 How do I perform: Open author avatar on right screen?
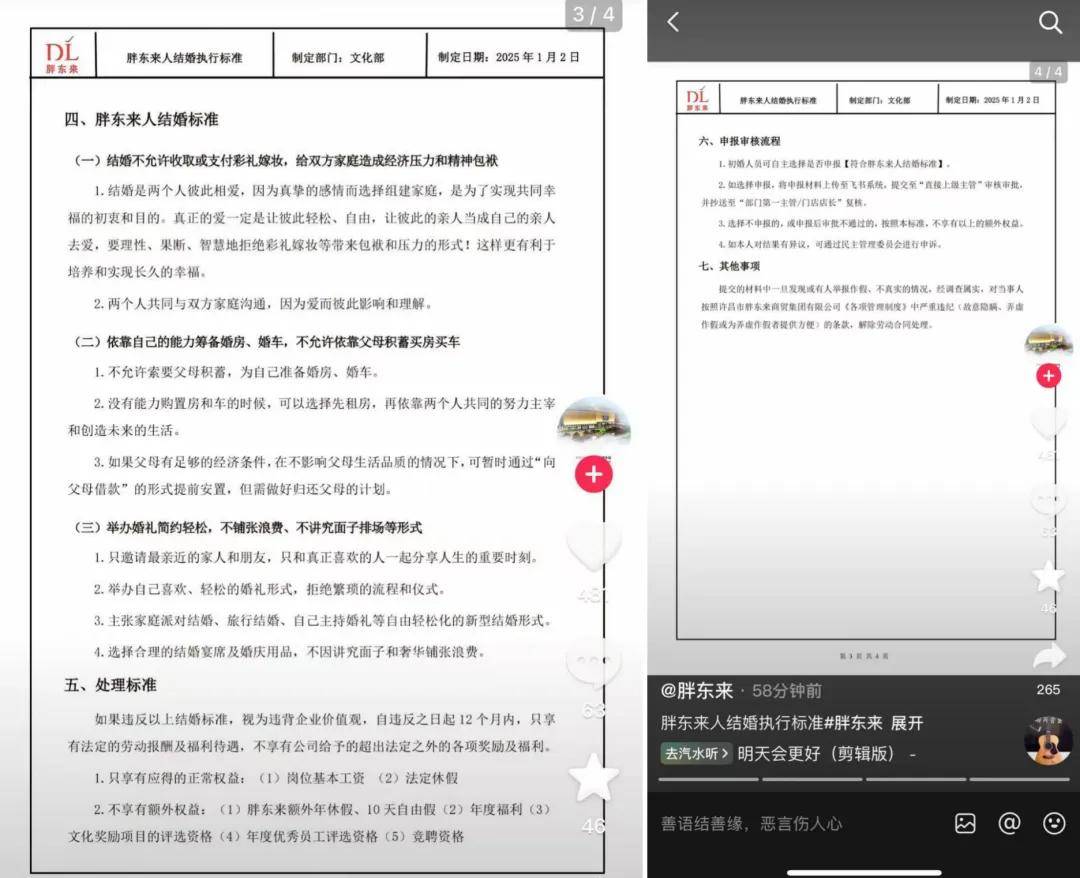pos(1048,340)
